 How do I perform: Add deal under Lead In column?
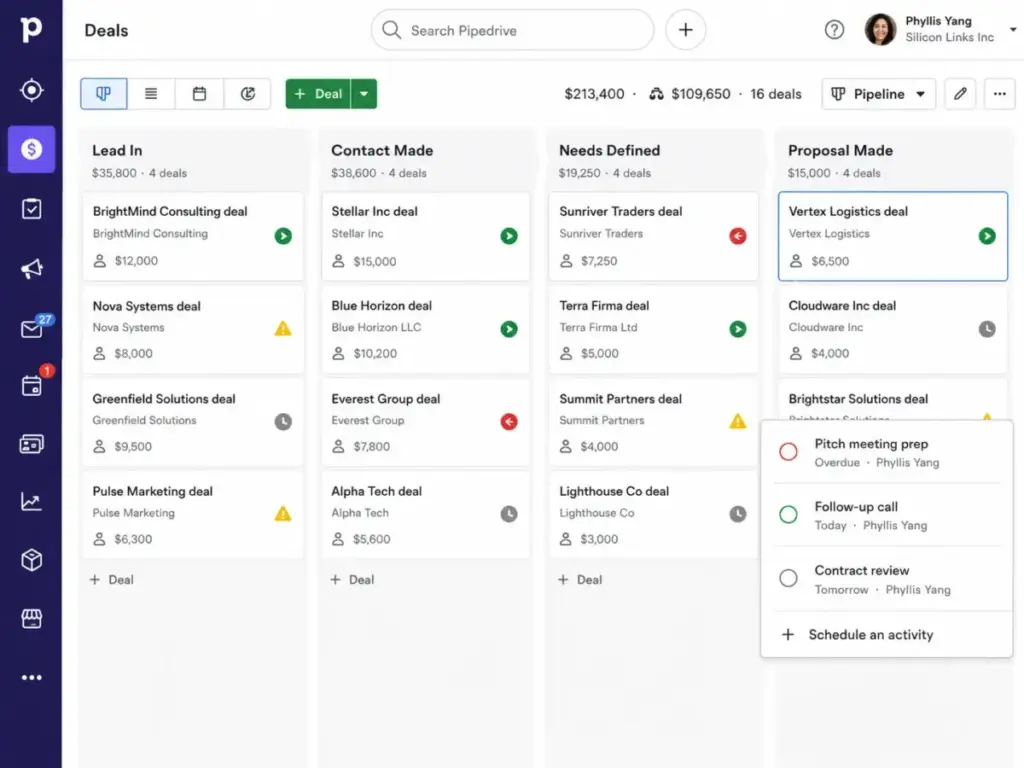pyautogui.click(x=112, y=580)
